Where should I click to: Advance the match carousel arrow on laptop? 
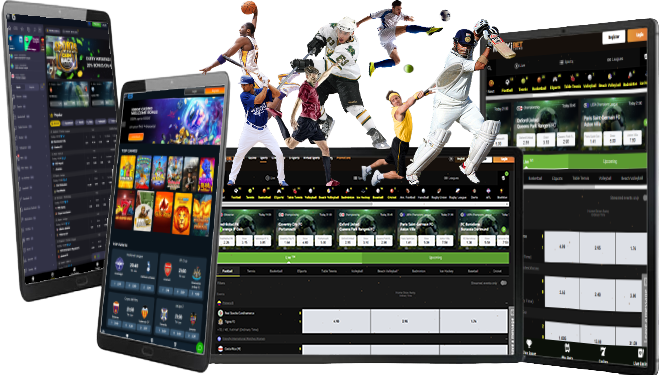504,229
